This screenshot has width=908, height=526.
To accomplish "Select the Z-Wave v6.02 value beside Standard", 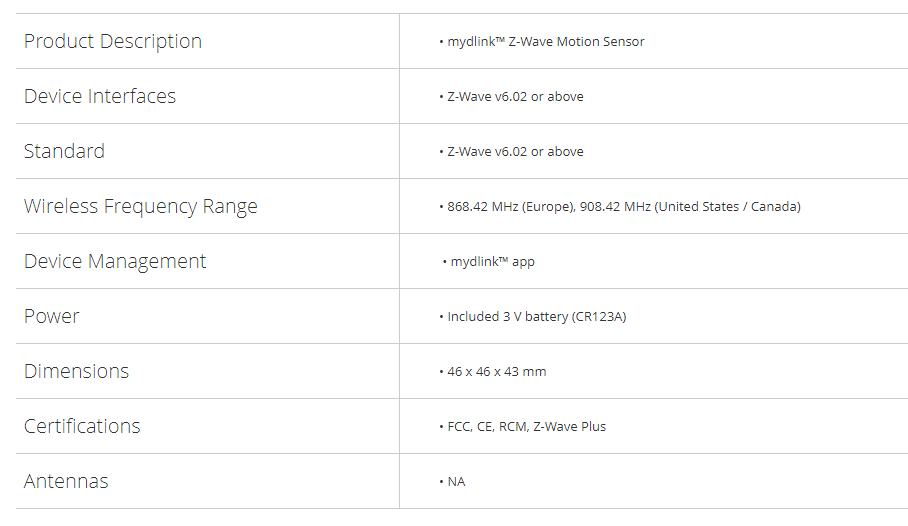I will point(515,152).
